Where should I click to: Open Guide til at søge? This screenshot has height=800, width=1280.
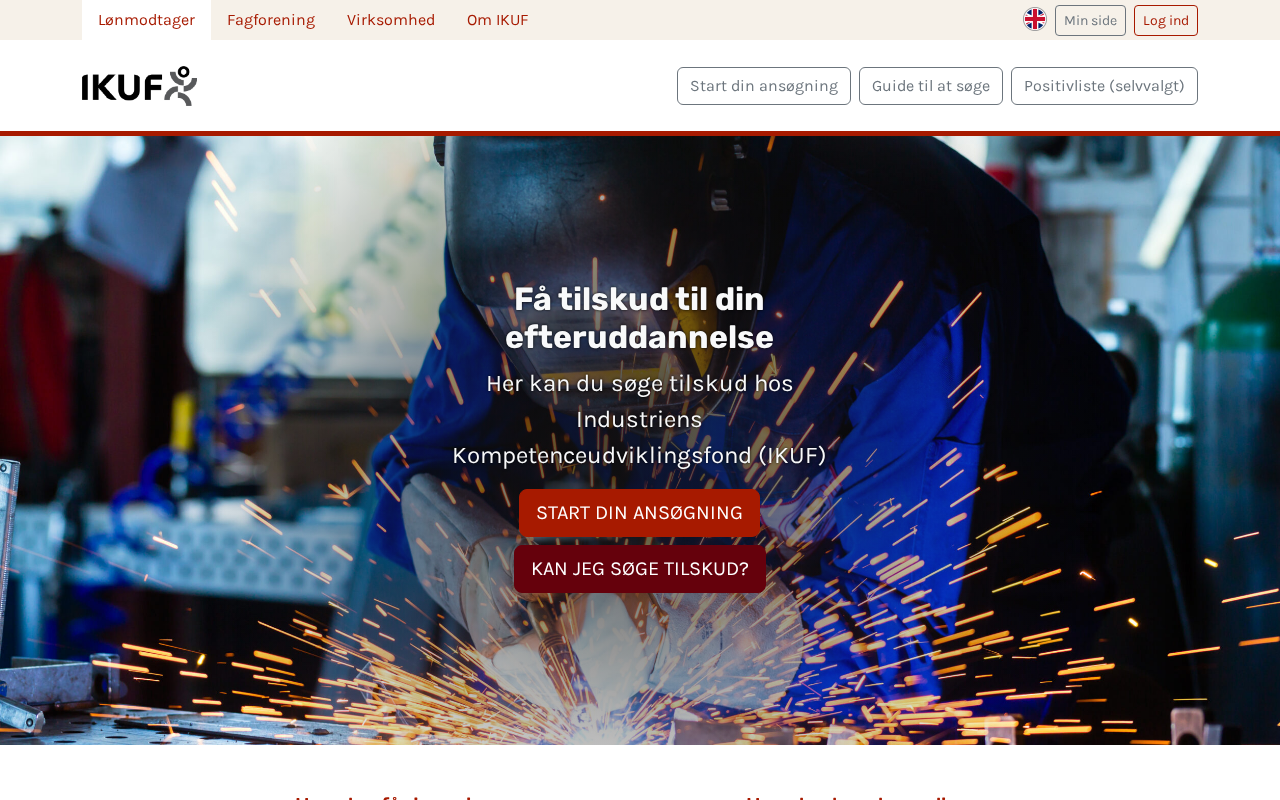click(x=931, y=86)
